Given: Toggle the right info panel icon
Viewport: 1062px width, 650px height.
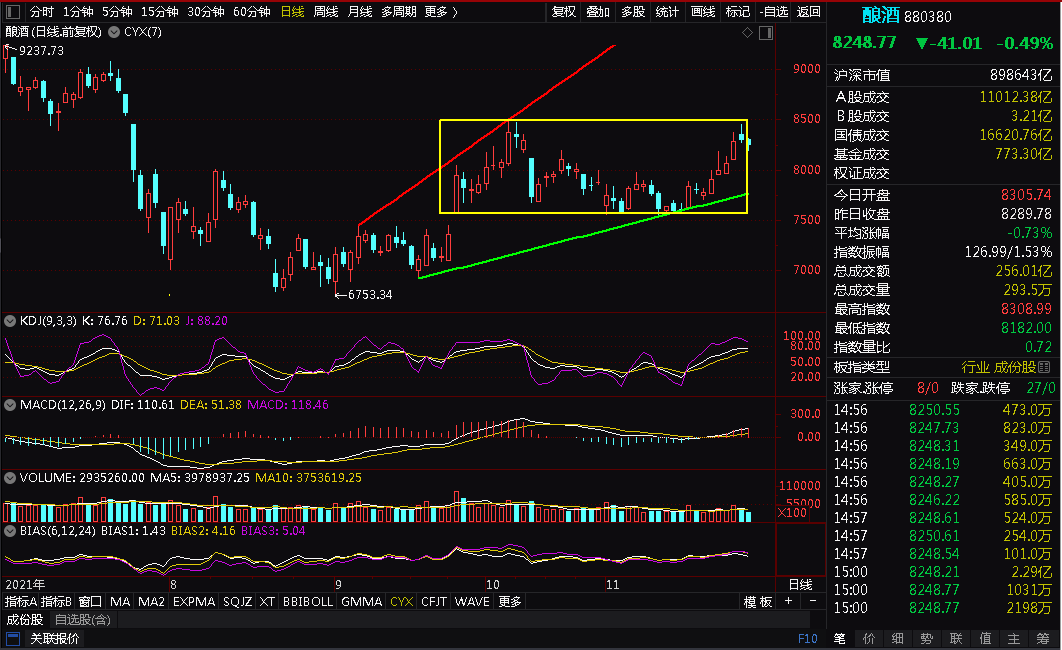Looking at the screenshot, I should (766, 32).
